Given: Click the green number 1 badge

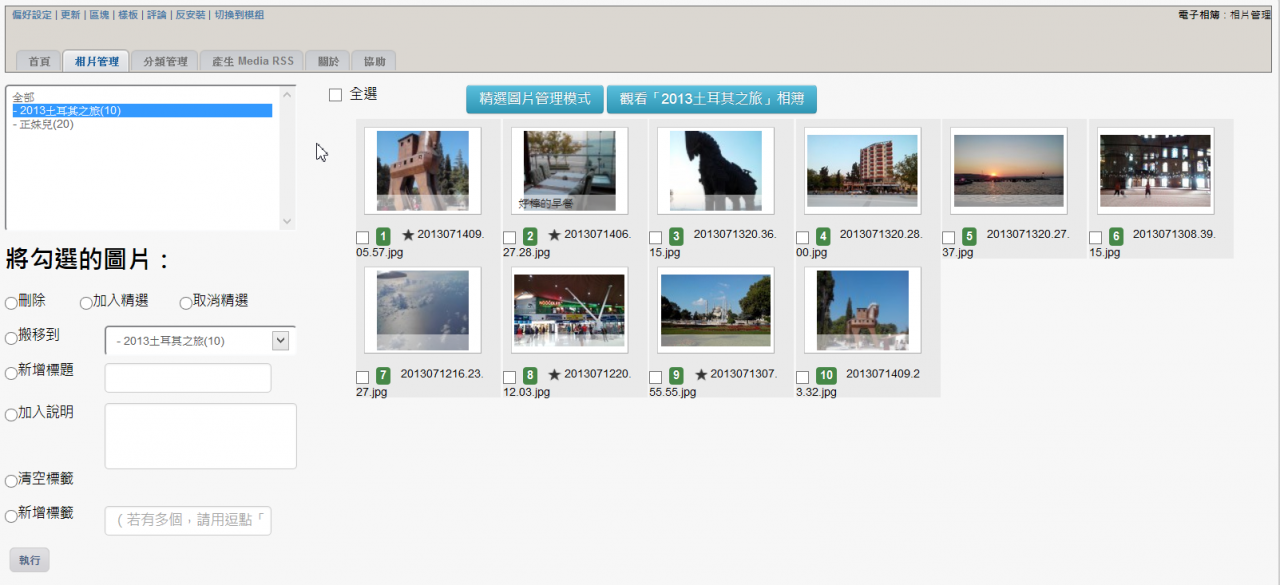Looking at the screenshot, I should click(x=383, y=237).
